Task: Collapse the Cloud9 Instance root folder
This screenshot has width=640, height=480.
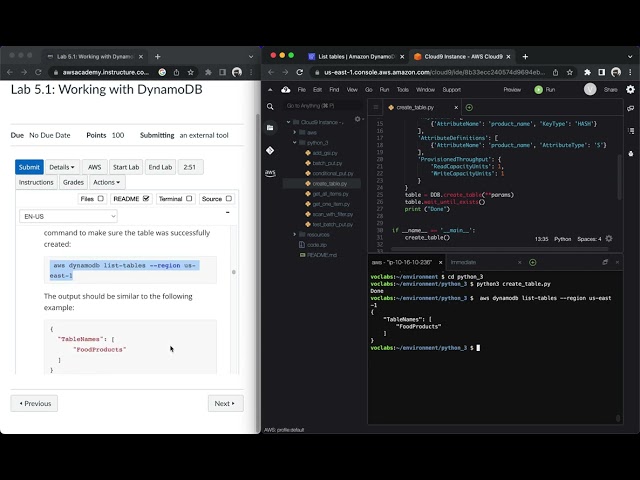Action: (x=289, y=122)
